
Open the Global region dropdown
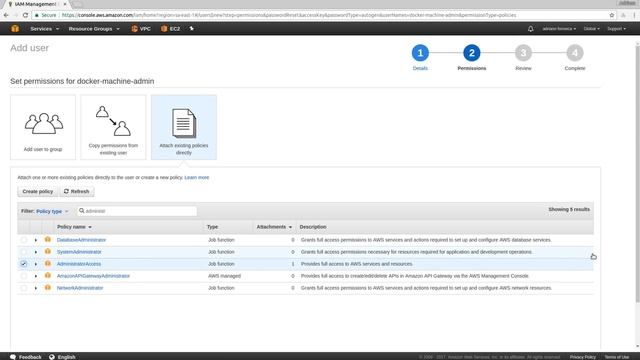click(591, 29)
